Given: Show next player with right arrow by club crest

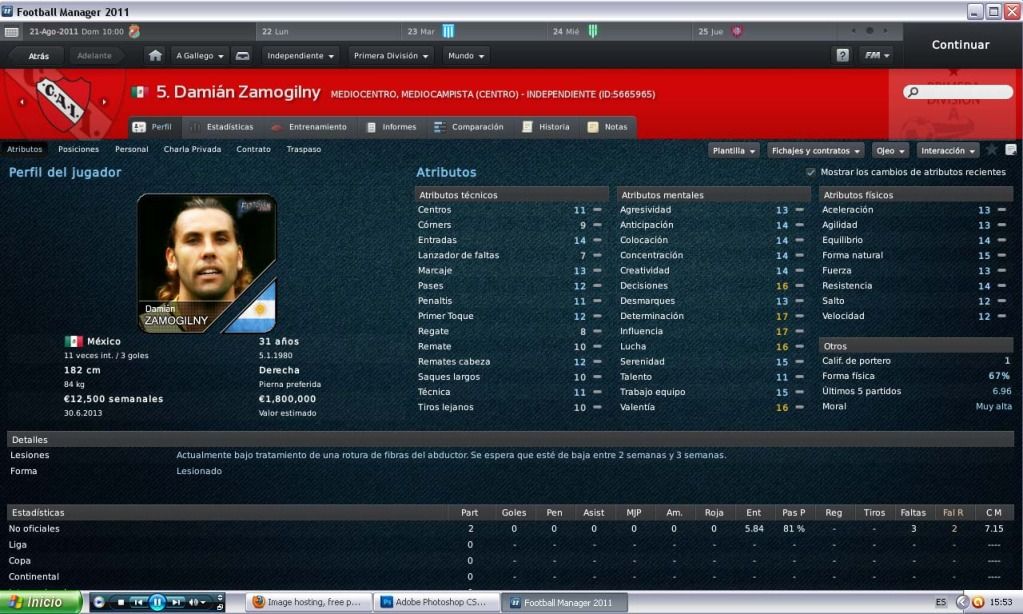Looking at the screenshot, I should pyautogui.click(x=104, y=102).
